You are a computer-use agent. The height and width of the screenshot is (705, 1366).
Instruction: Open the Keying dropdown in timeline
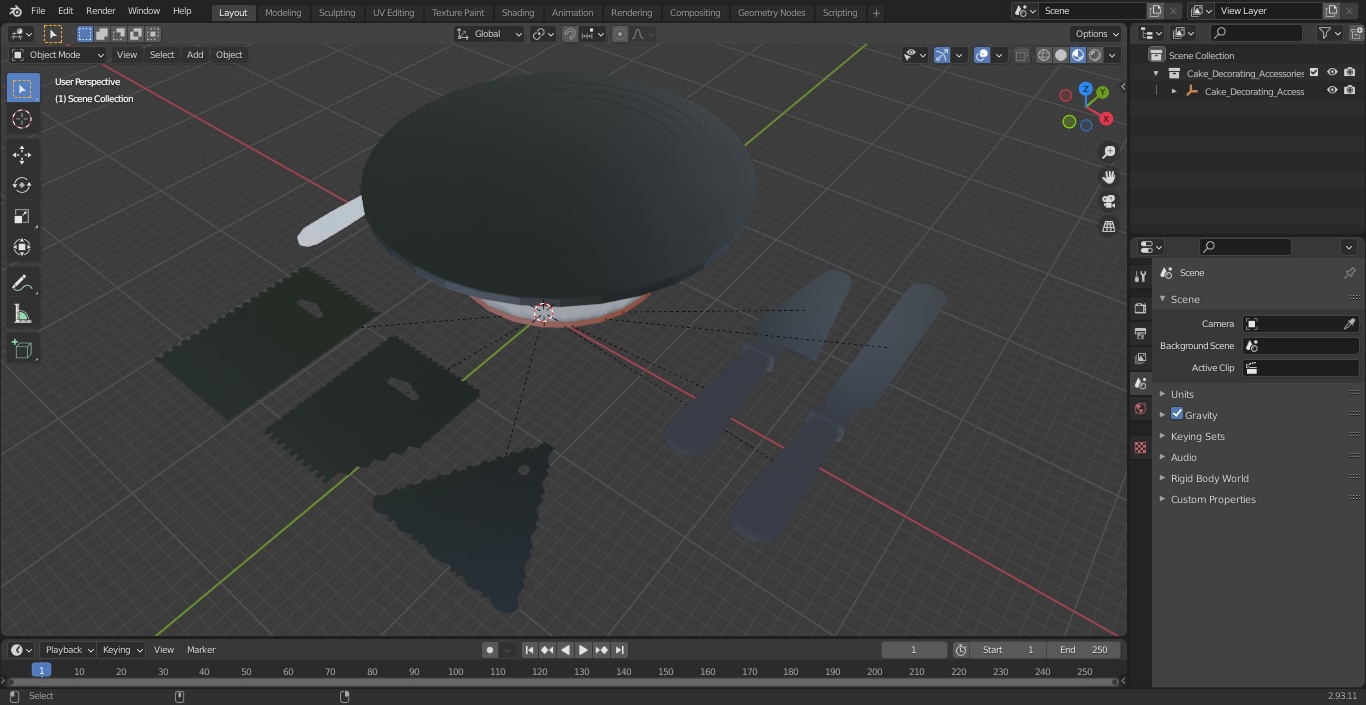tap(122, 650)
